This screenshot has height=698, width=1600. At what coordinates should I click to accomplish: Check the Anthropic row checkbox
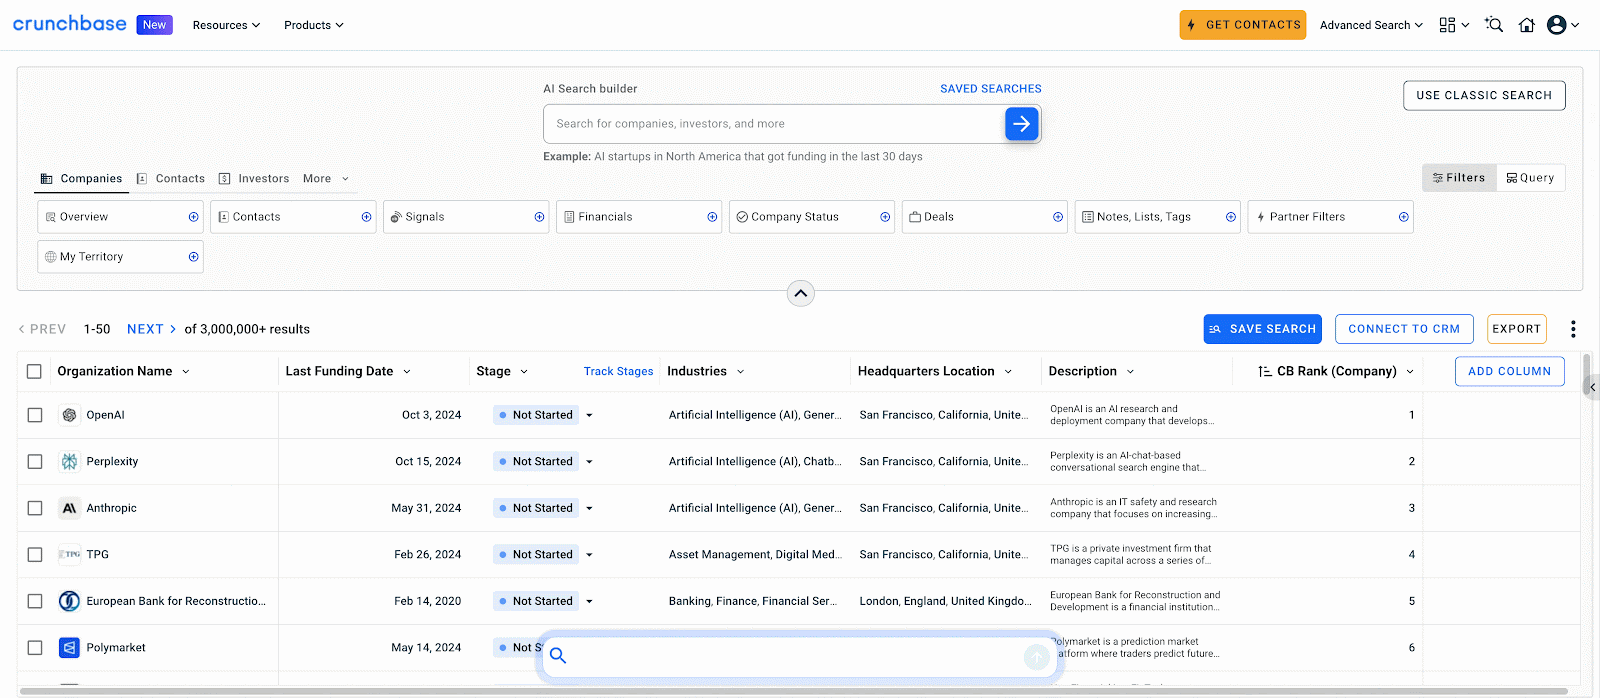click(35, 508)
